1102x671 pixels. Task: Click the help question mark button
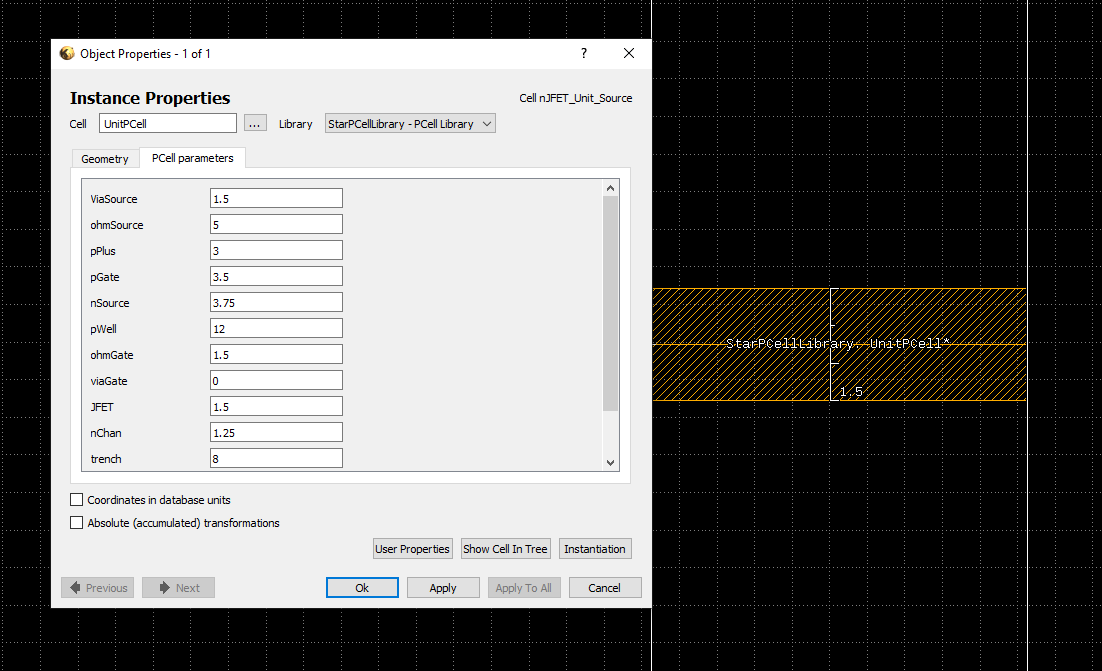(x=584, y=54)
